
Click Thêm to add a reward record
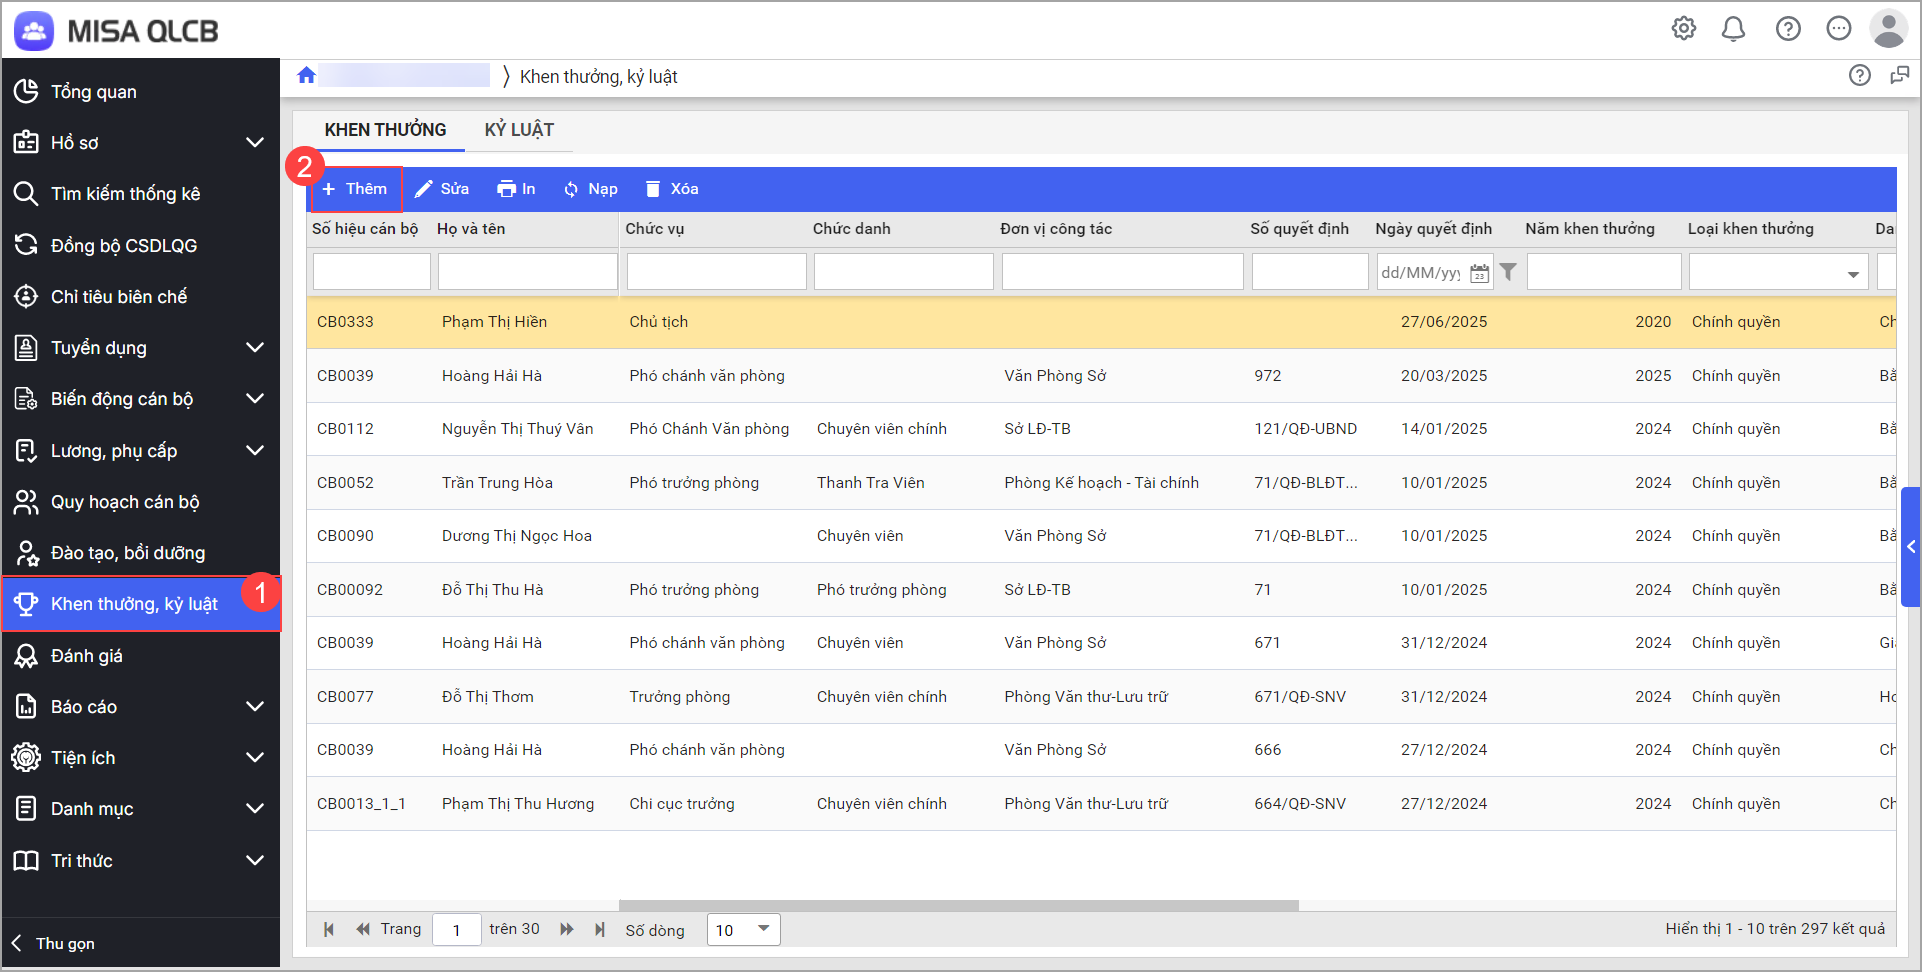coord(355,189)
